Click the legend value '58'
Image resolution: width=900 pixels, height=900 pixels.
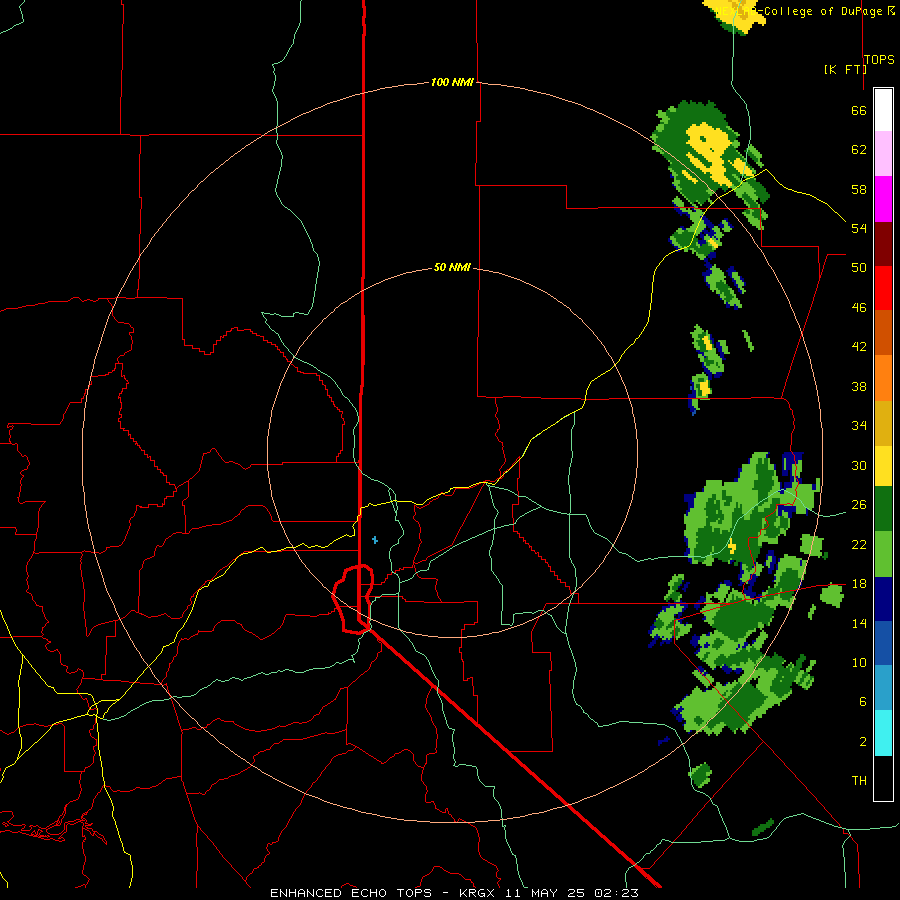click(x=859, y=189)
